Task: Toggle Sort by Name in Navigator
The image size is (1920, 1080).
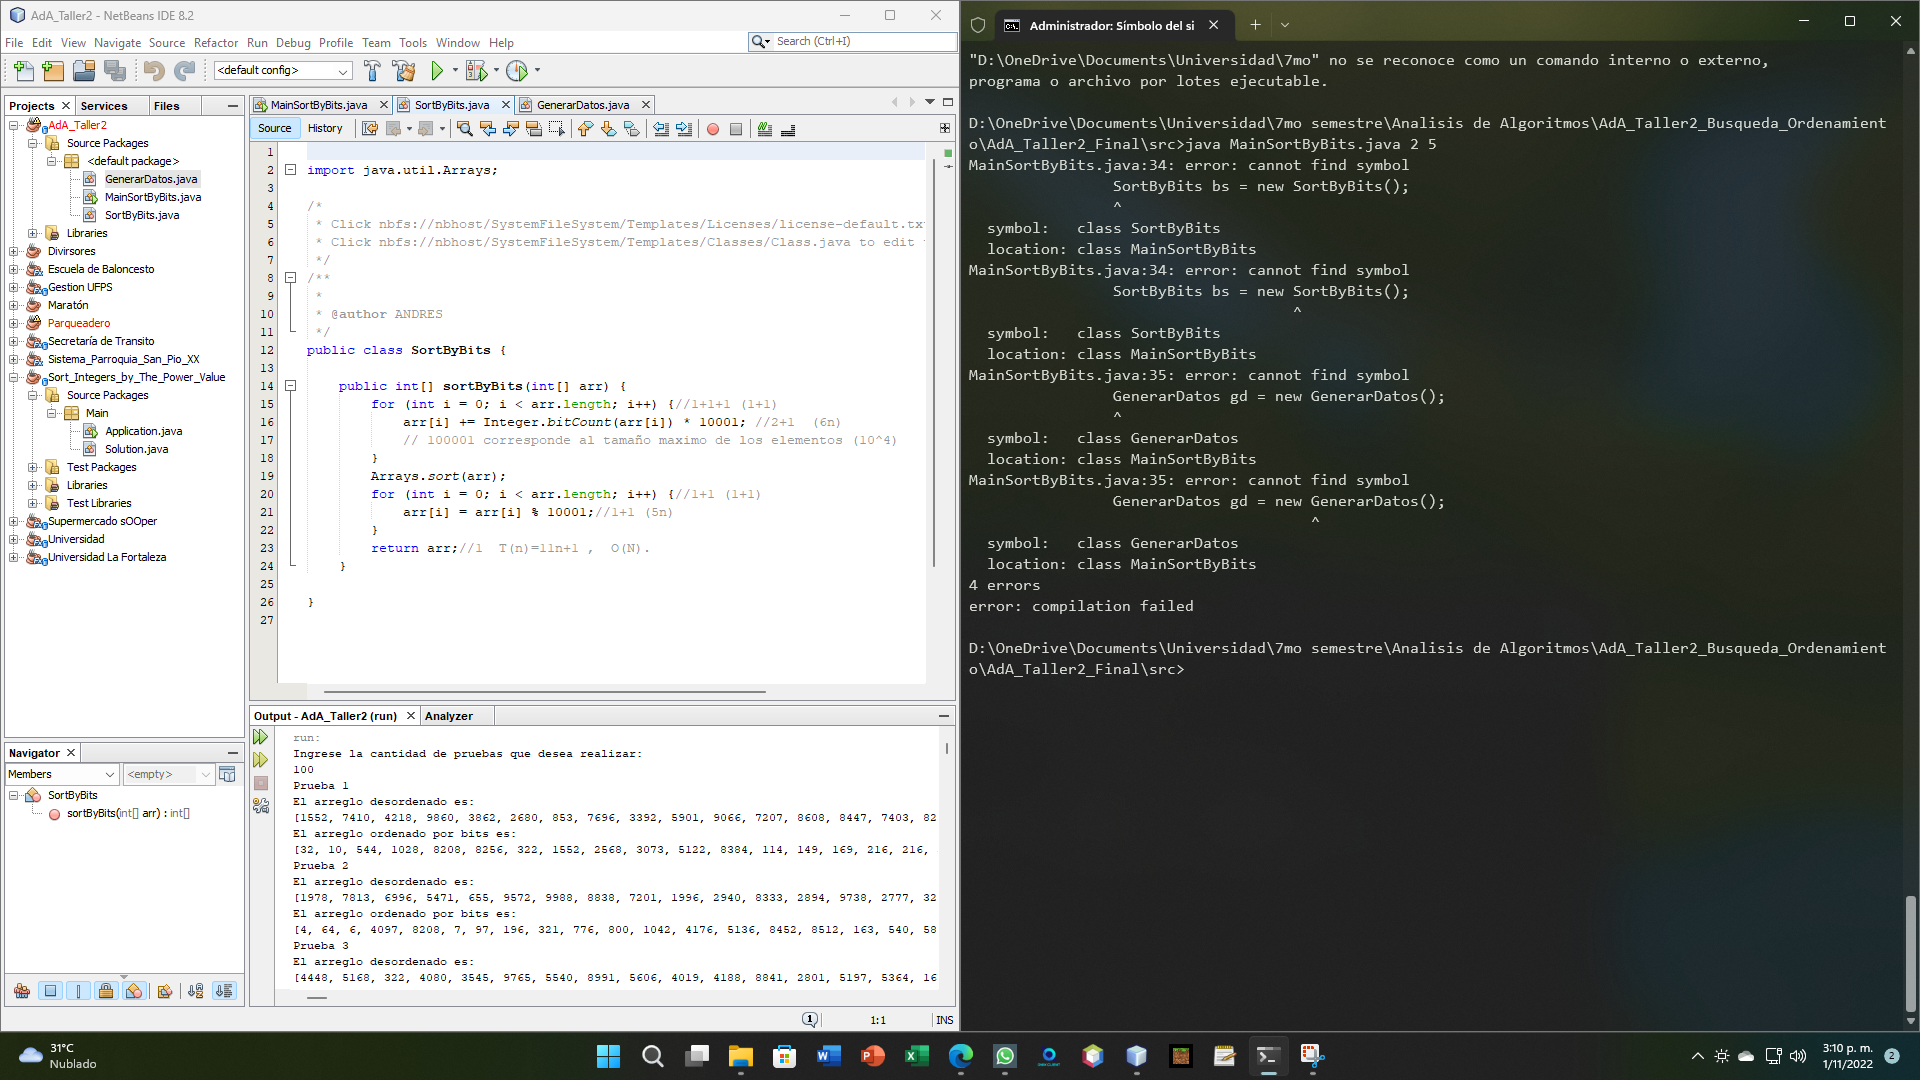Action: click(196, 991)
